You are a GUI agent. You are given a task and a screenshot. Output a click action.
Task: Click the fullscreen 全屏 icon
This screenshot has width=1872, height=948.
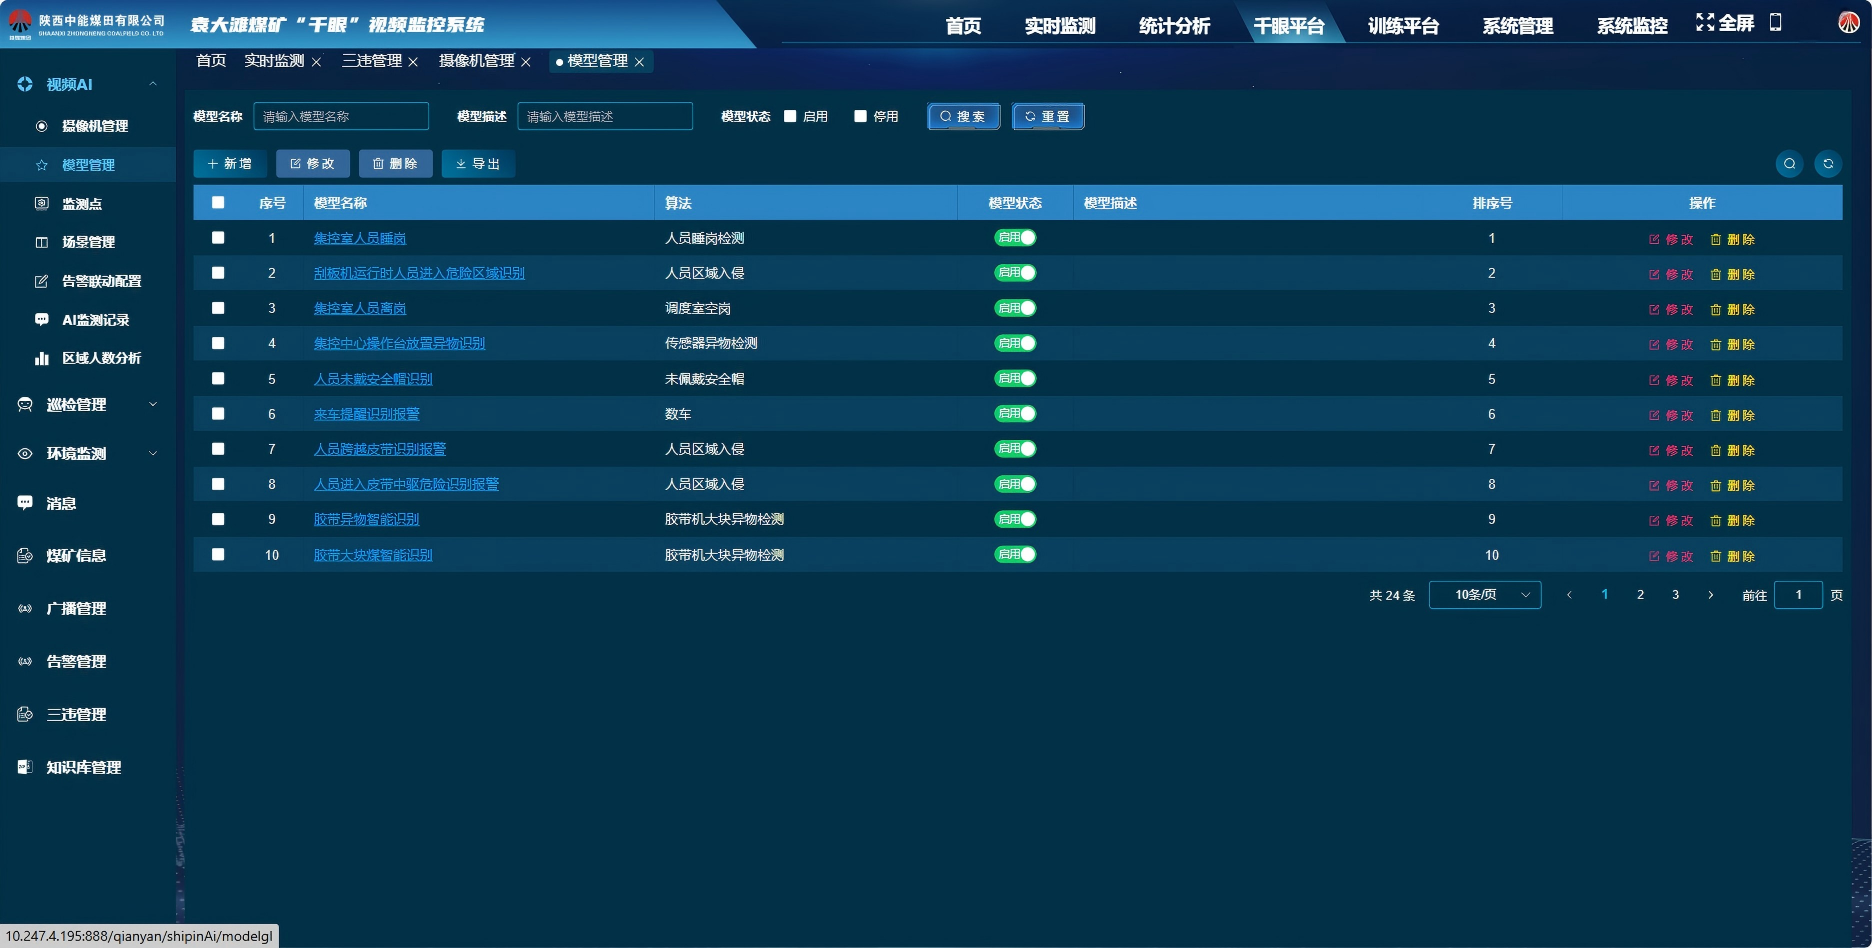(x=1705, y=22)
